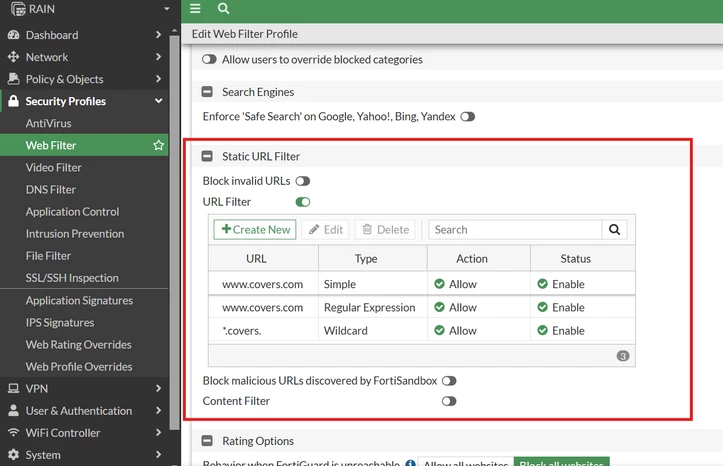Toggle Block malicious URLs discovered by FortiSandbox
Image resolution: width=723 pixels, height=466 pixels.
tap(449, 381)
